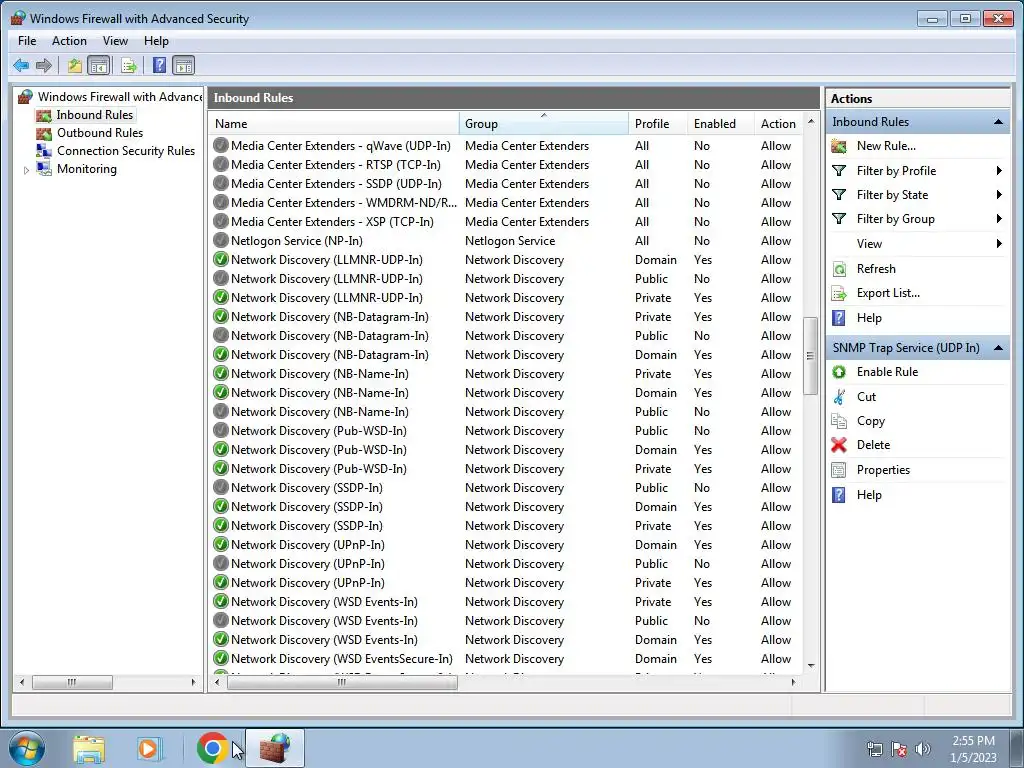Expand the Monitoring tree node
This screenshot has height=768, width=1024.
[26, 170]
